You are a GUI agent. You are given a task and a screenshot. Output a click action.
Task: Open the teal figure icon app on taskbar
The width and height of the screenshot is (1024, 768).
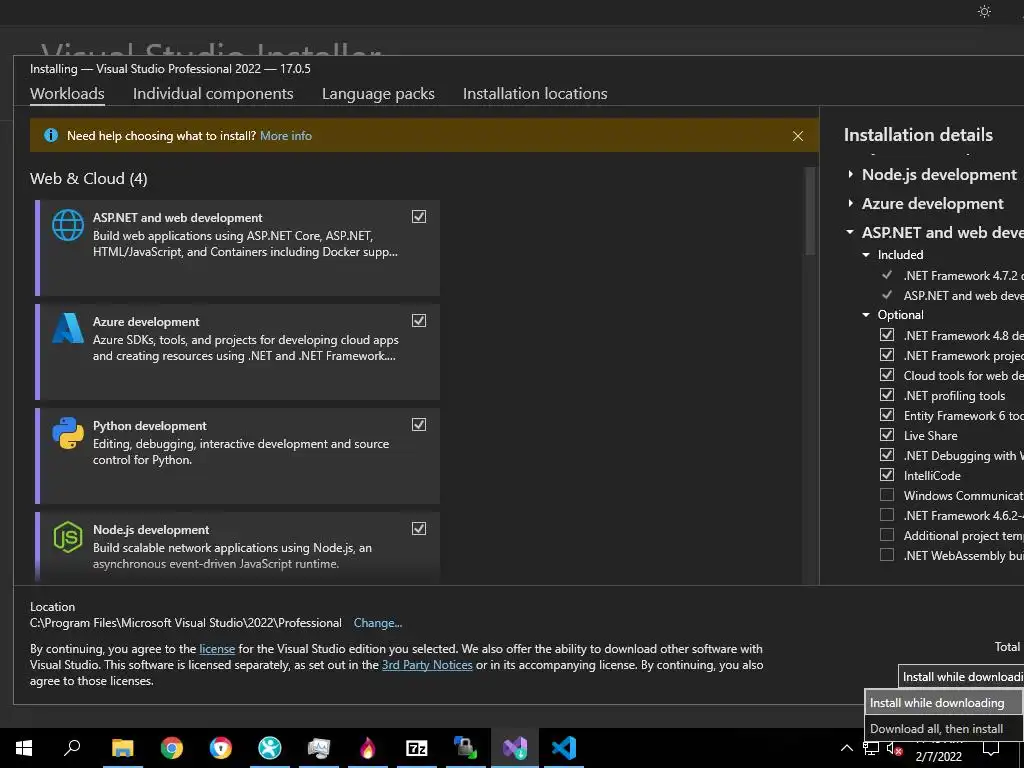coord(270,747)
